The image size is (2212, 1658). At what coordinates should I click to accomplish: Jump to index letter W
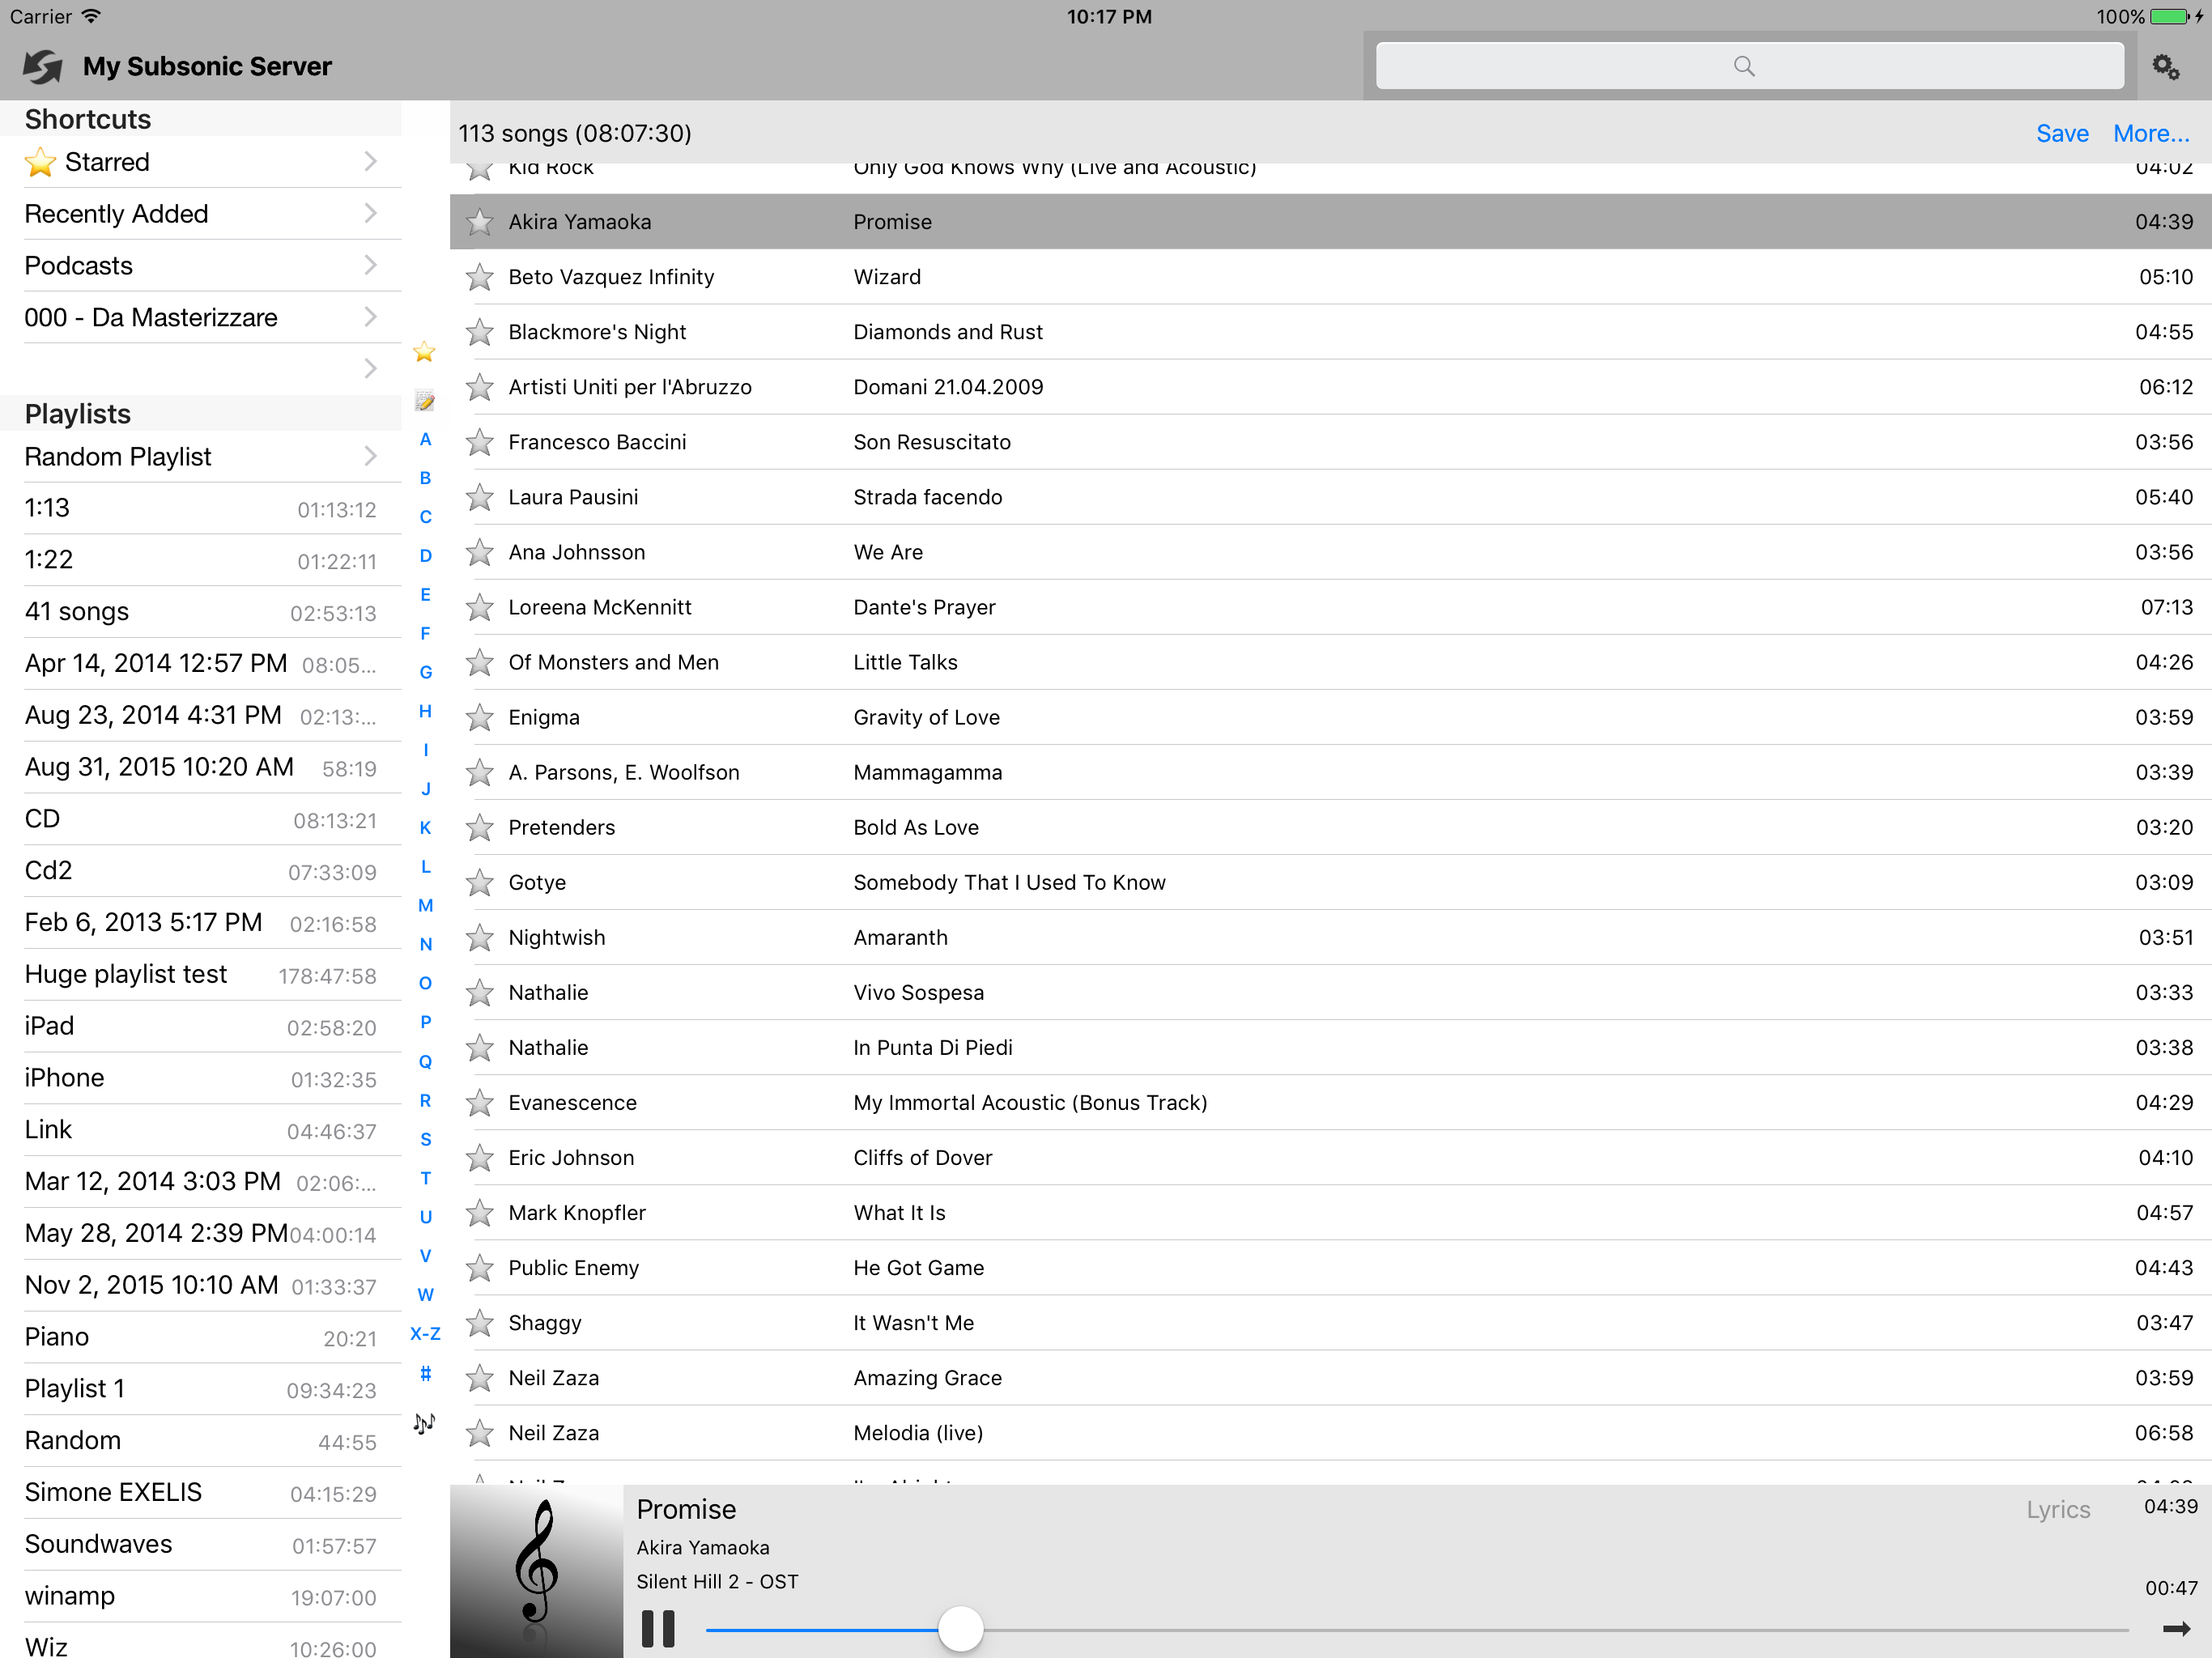pos(425,1295)
